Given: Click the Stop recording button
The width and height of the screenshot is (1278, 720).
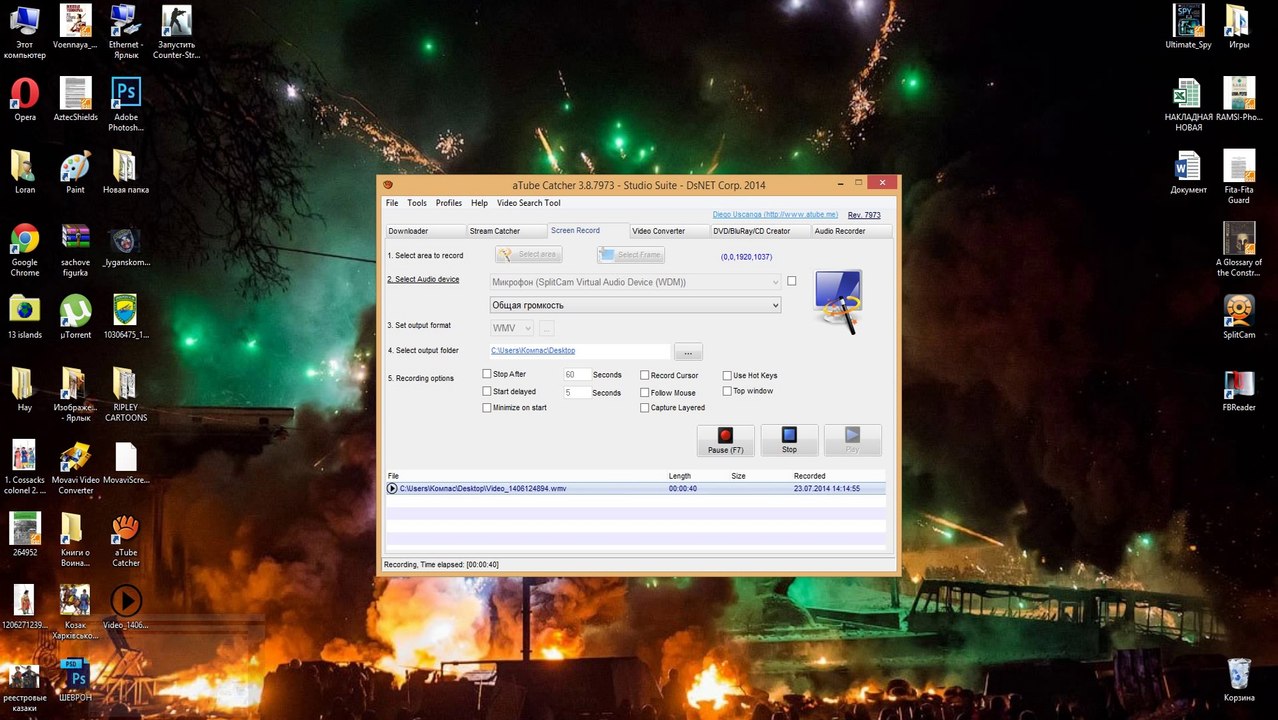Looking at the screenshot, I should (789, 440).
